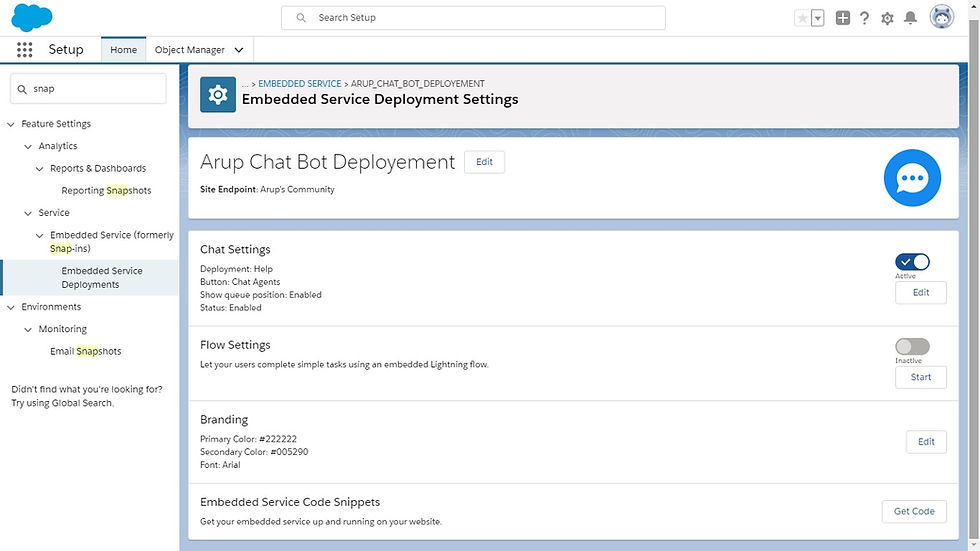Collapse Embedded Service (formerly Snap-ins) node
The image size is (980, 551).
click(x=39, y=236)
